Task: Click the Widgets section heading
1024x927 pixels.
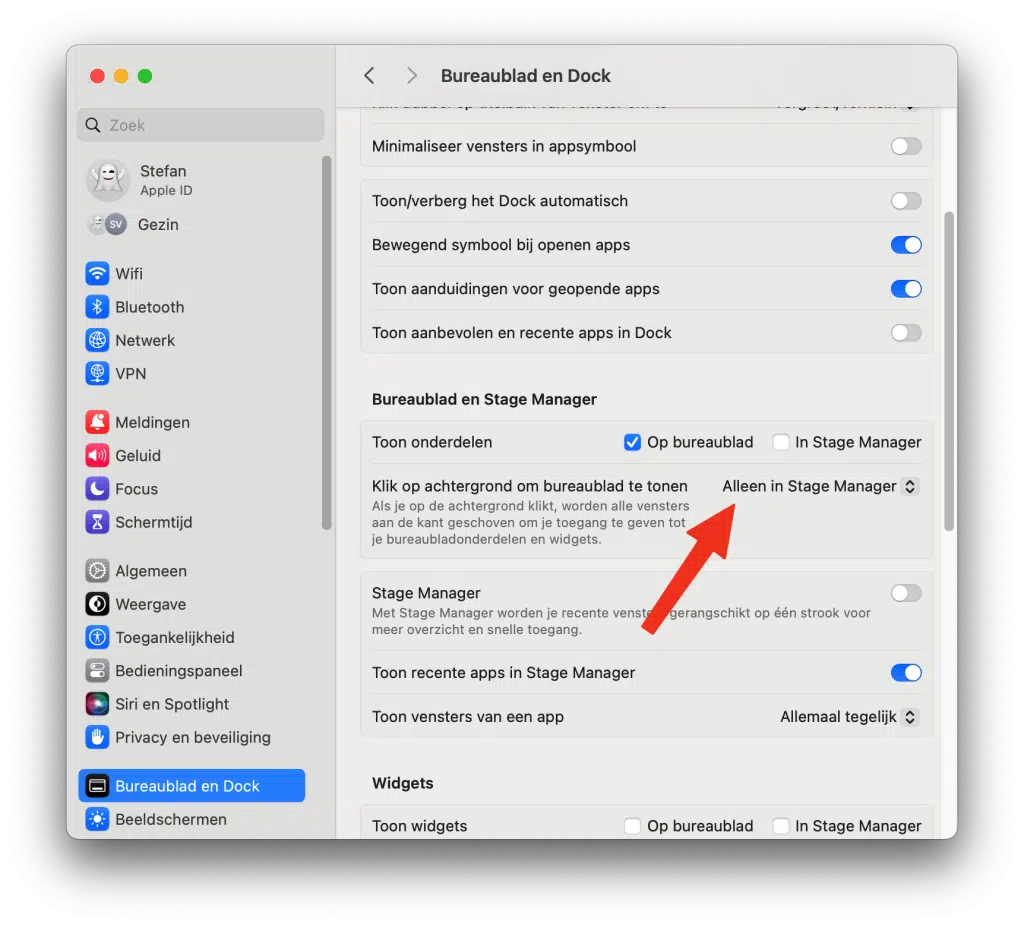Action: 402,783
